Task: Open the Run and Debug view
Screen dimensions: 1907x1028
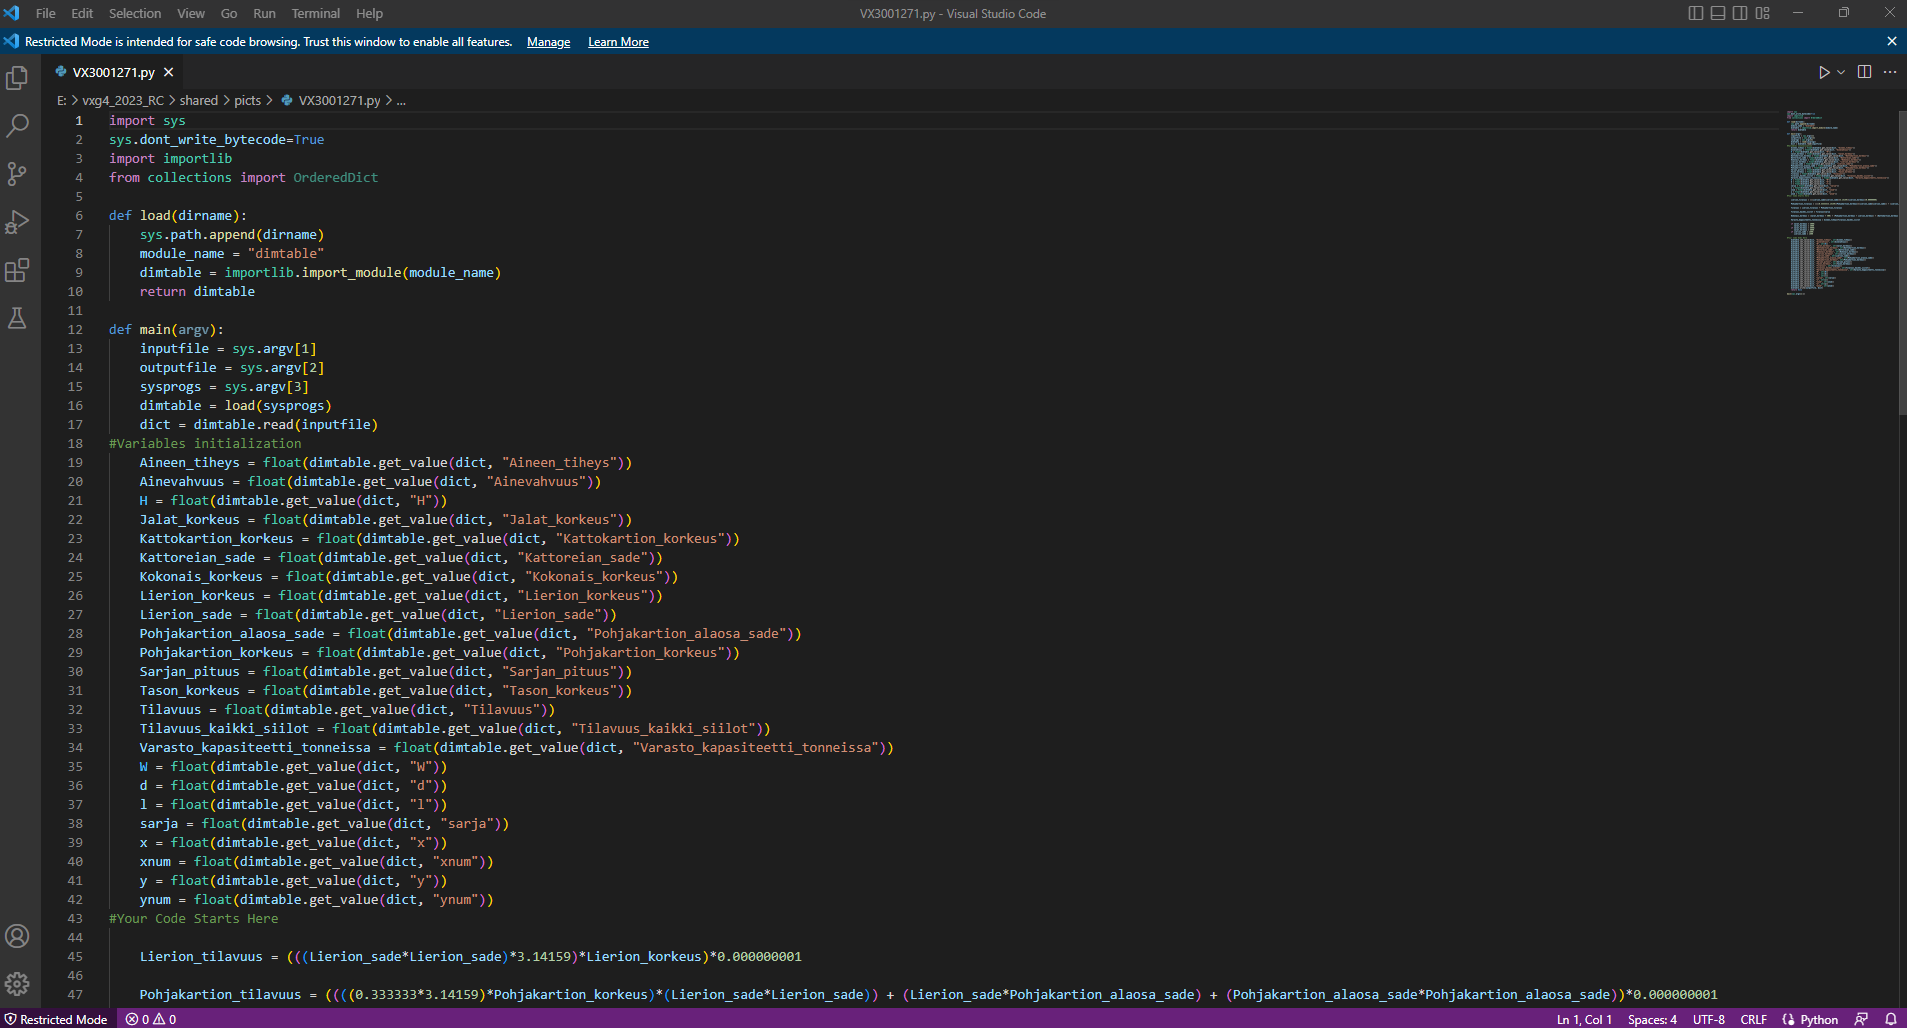Action: tap(17, 222)
